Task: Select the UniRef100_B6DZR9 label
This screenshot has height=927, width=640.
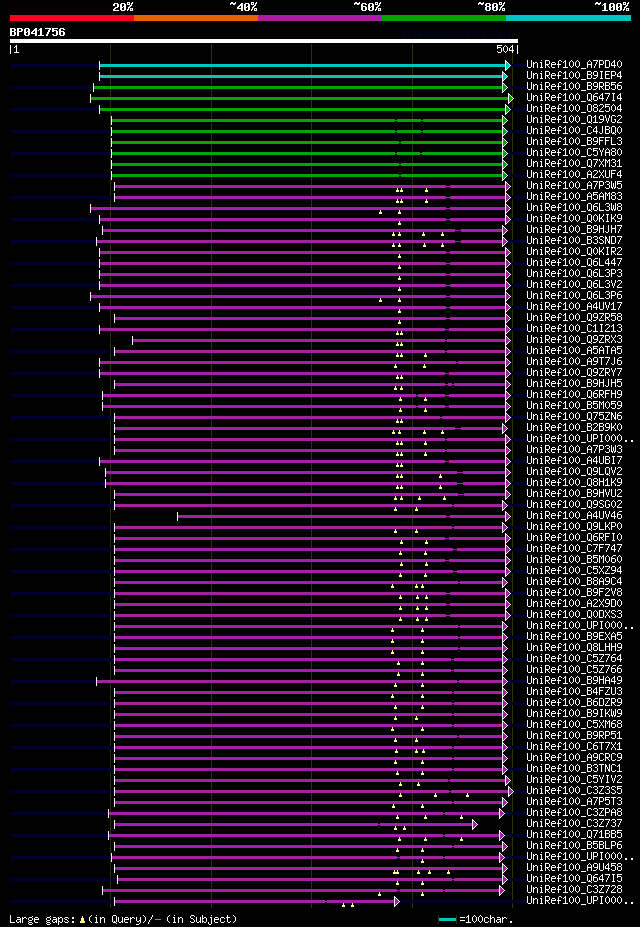Action: 574,704
